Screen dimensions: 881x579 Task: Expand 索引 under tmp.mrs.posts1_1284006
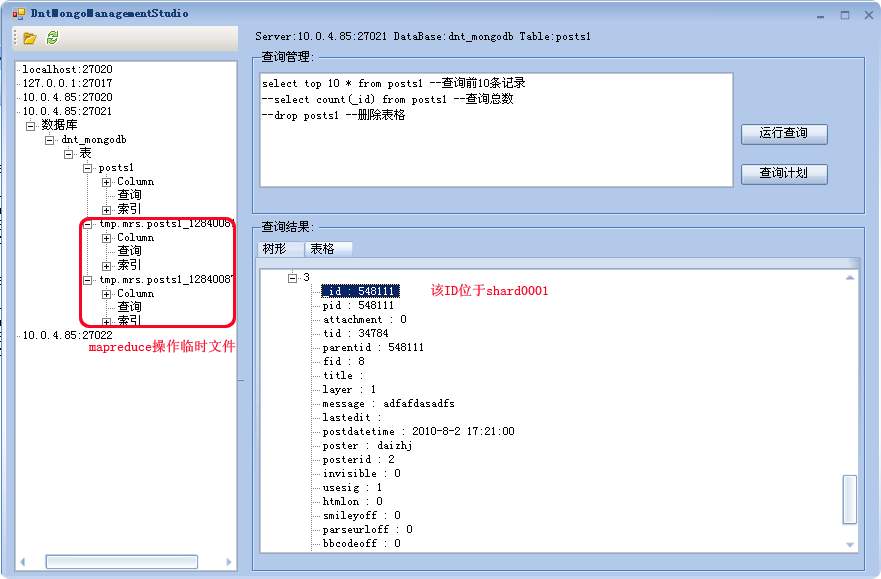point(106,266)
